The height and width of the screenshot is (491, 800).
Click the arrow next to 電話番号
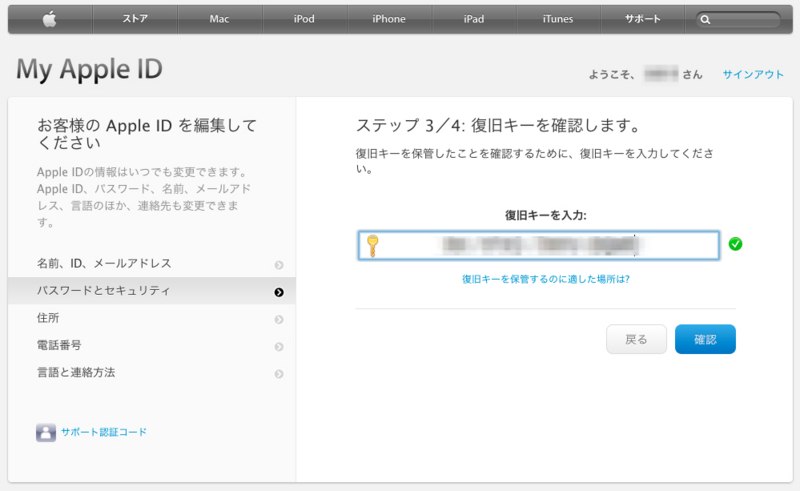[x=279, y=347]
